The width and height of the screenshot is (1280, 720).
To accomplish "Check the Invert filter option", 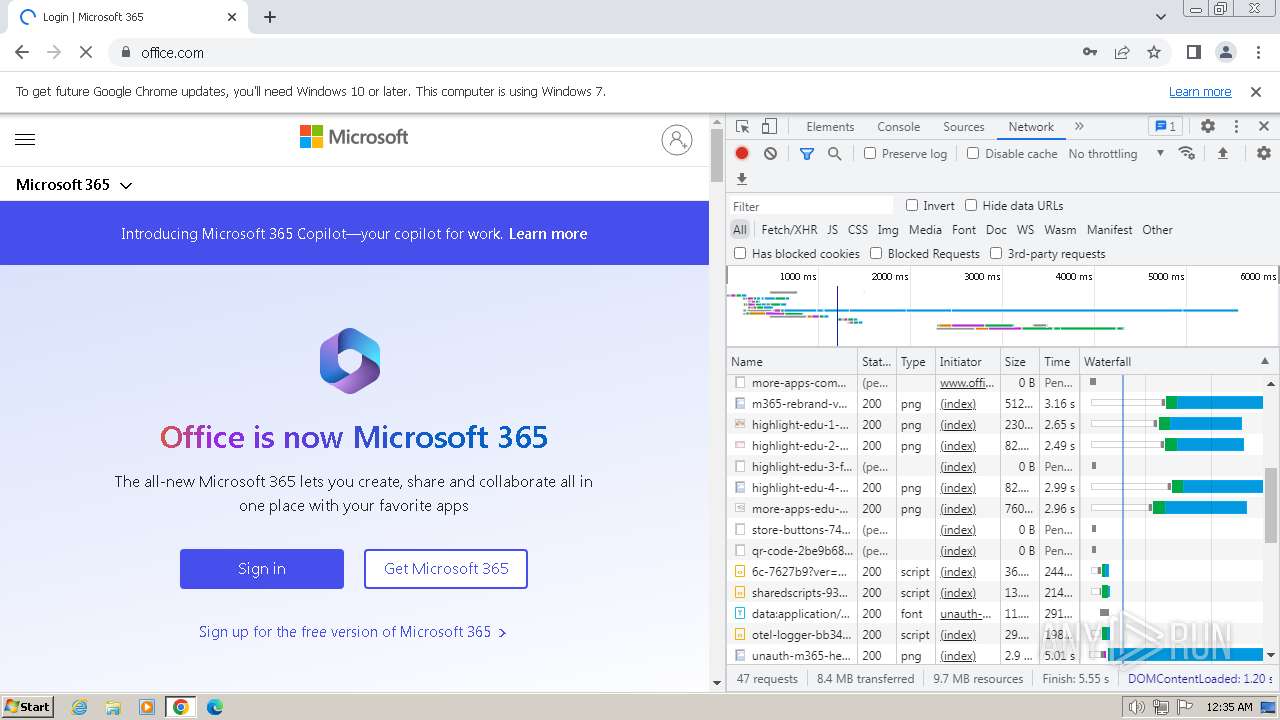I will (x=912, y=205).
